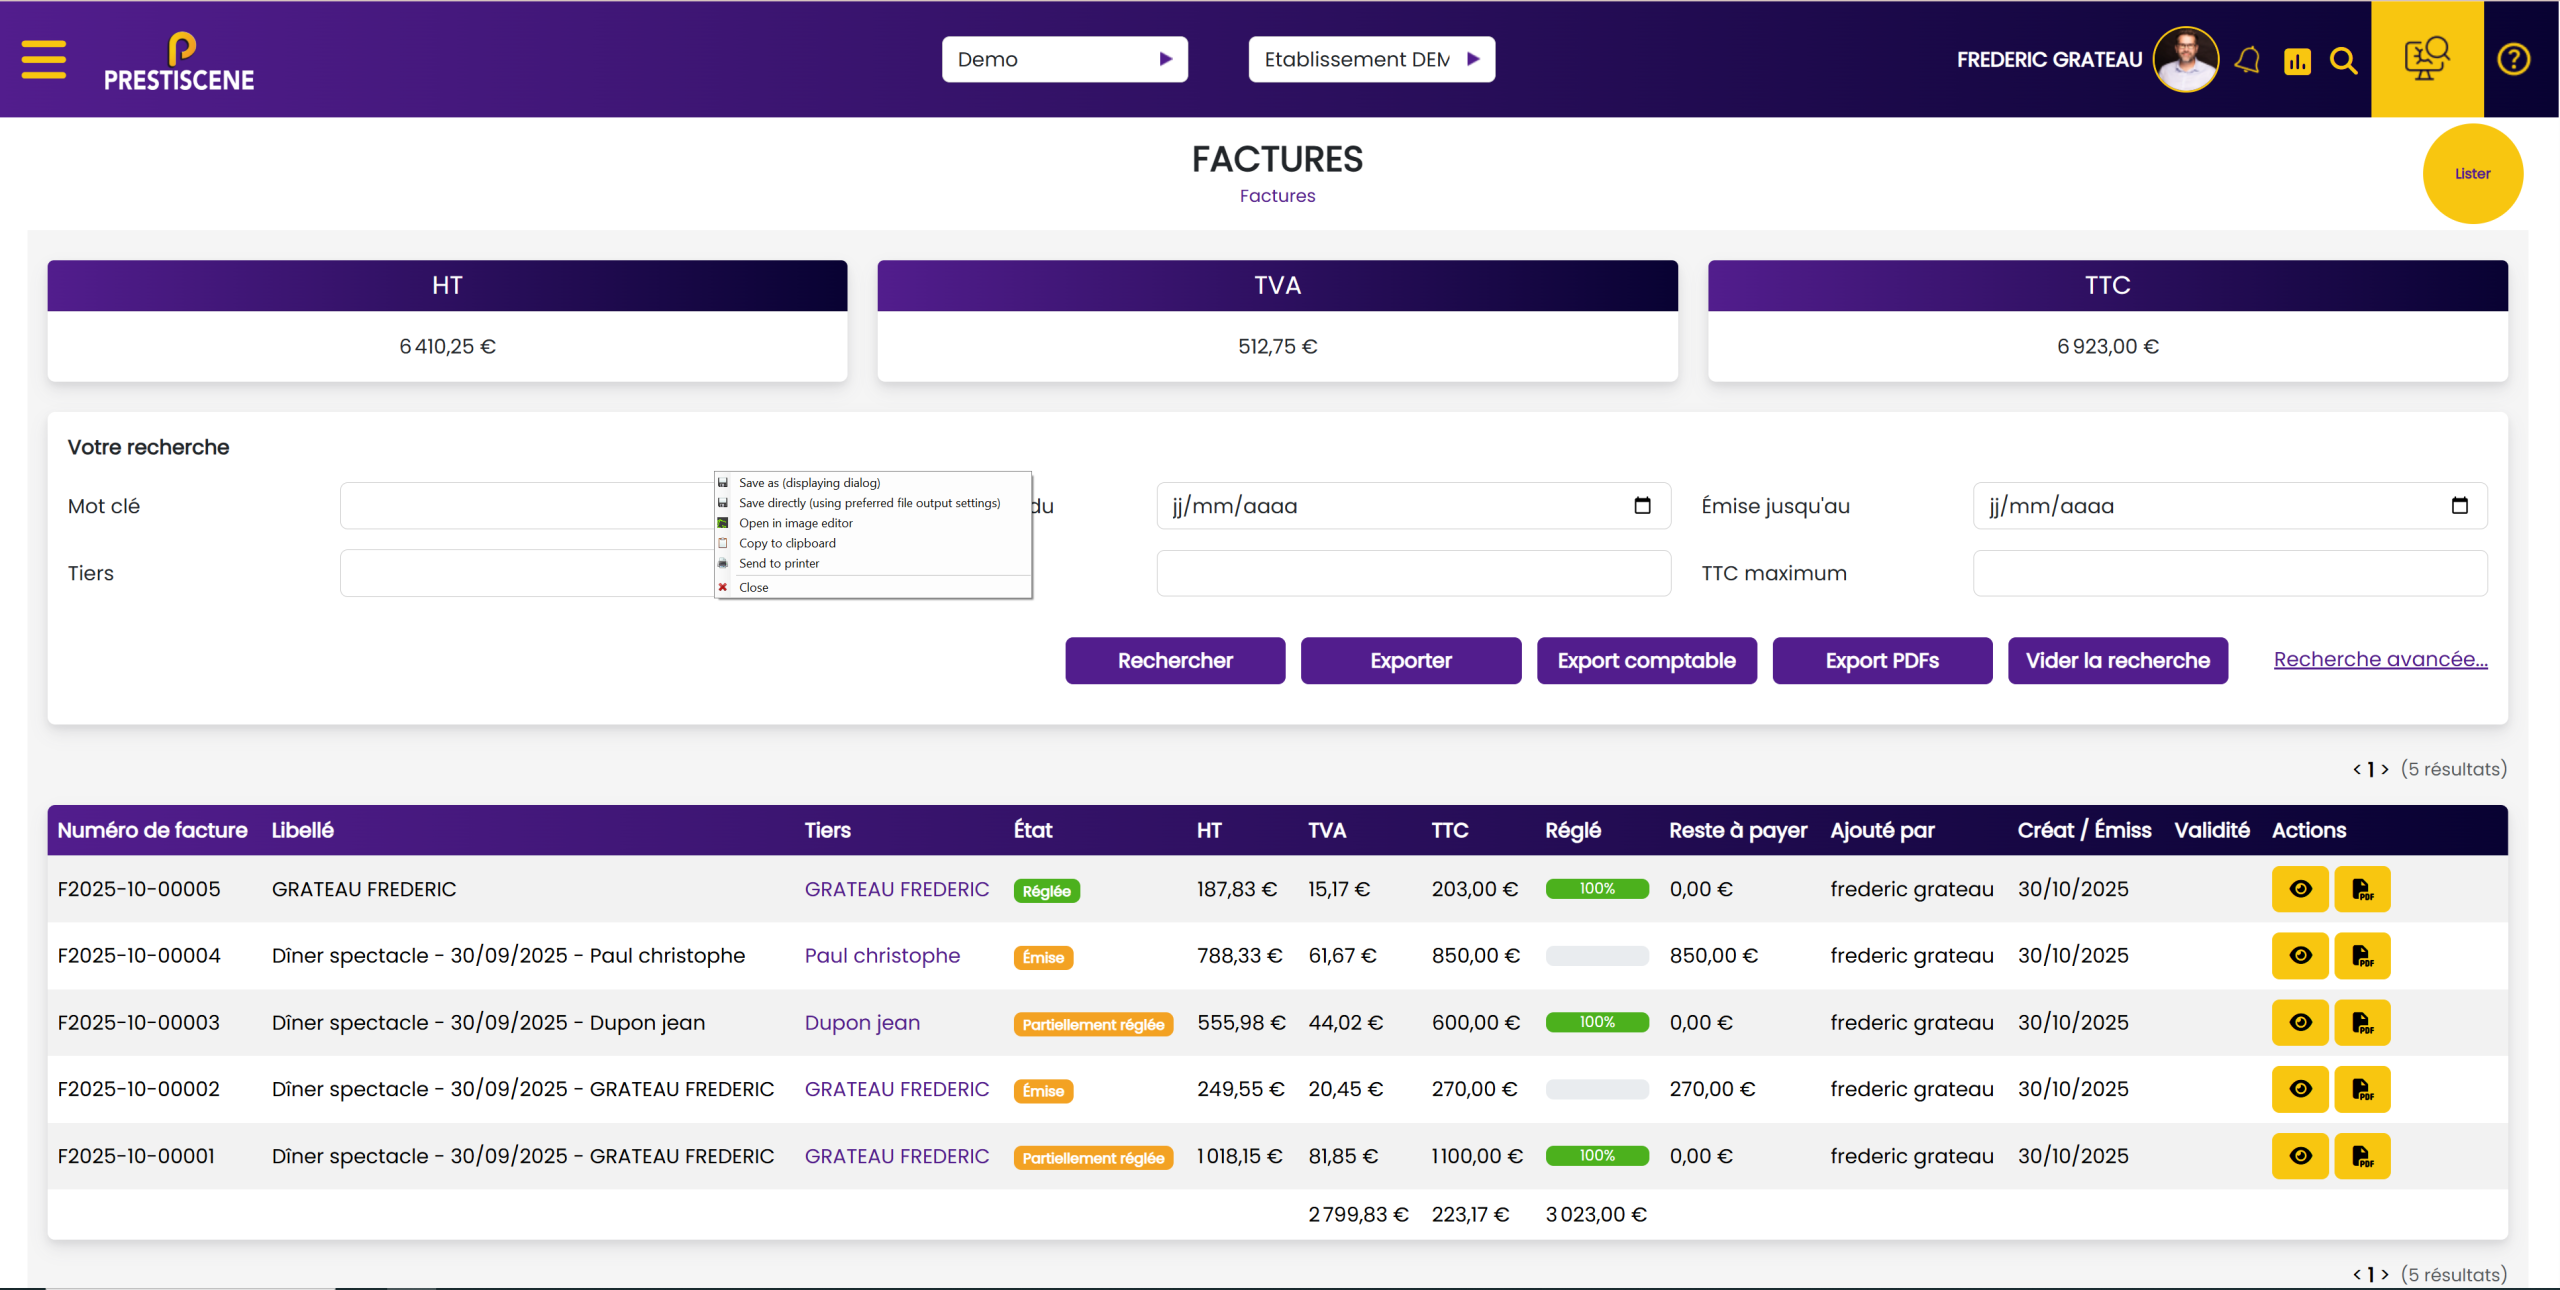
Task: Expand the Etablissement DEM dropdown
Action: coord(1371,59)
